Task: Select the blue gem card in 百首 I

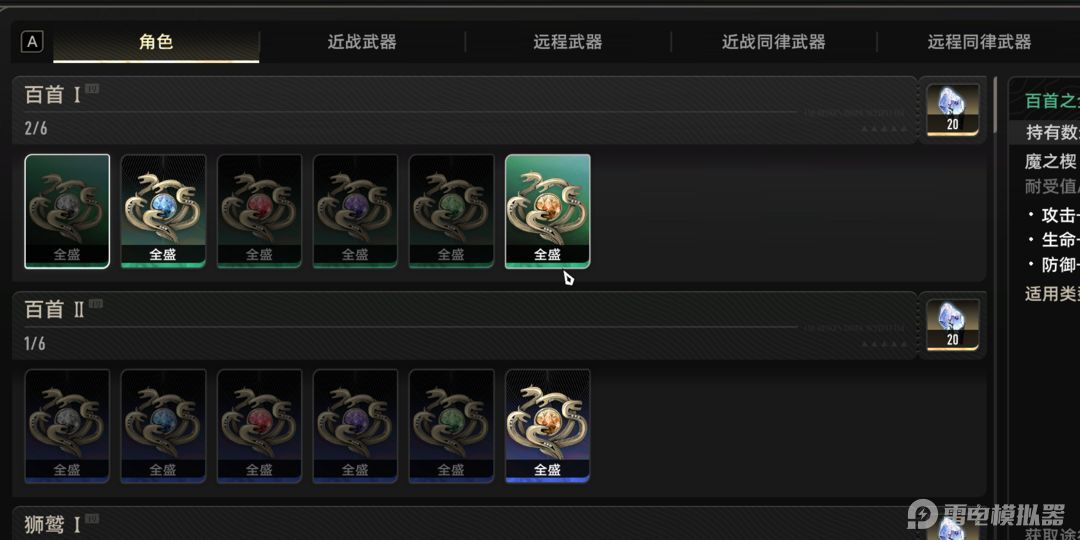Action: pos(163,211)
